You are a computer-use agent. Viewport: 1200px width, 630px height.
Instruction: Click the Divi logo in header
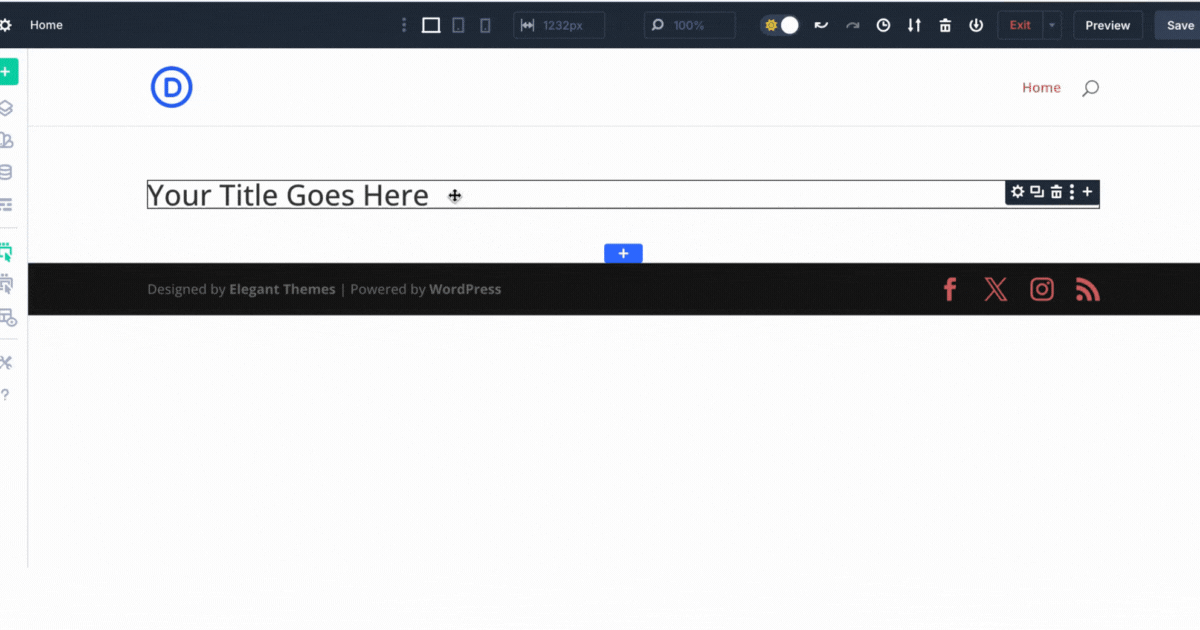coord(172,88)
